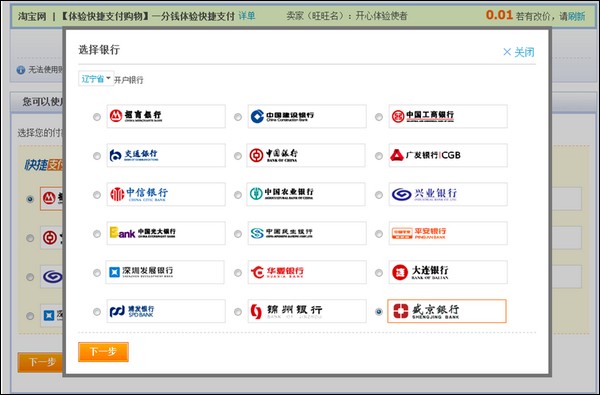Click the 中国工商银行 logo card
The height and width of the screenshot is (395, 600).
(448, 116)
